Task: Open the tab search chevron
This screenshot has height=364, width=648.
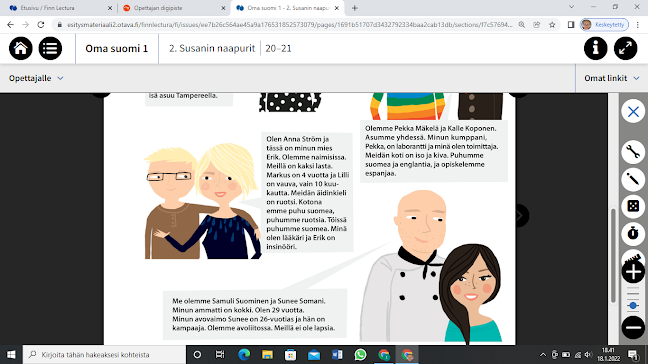Action: [x=572, y=7]
